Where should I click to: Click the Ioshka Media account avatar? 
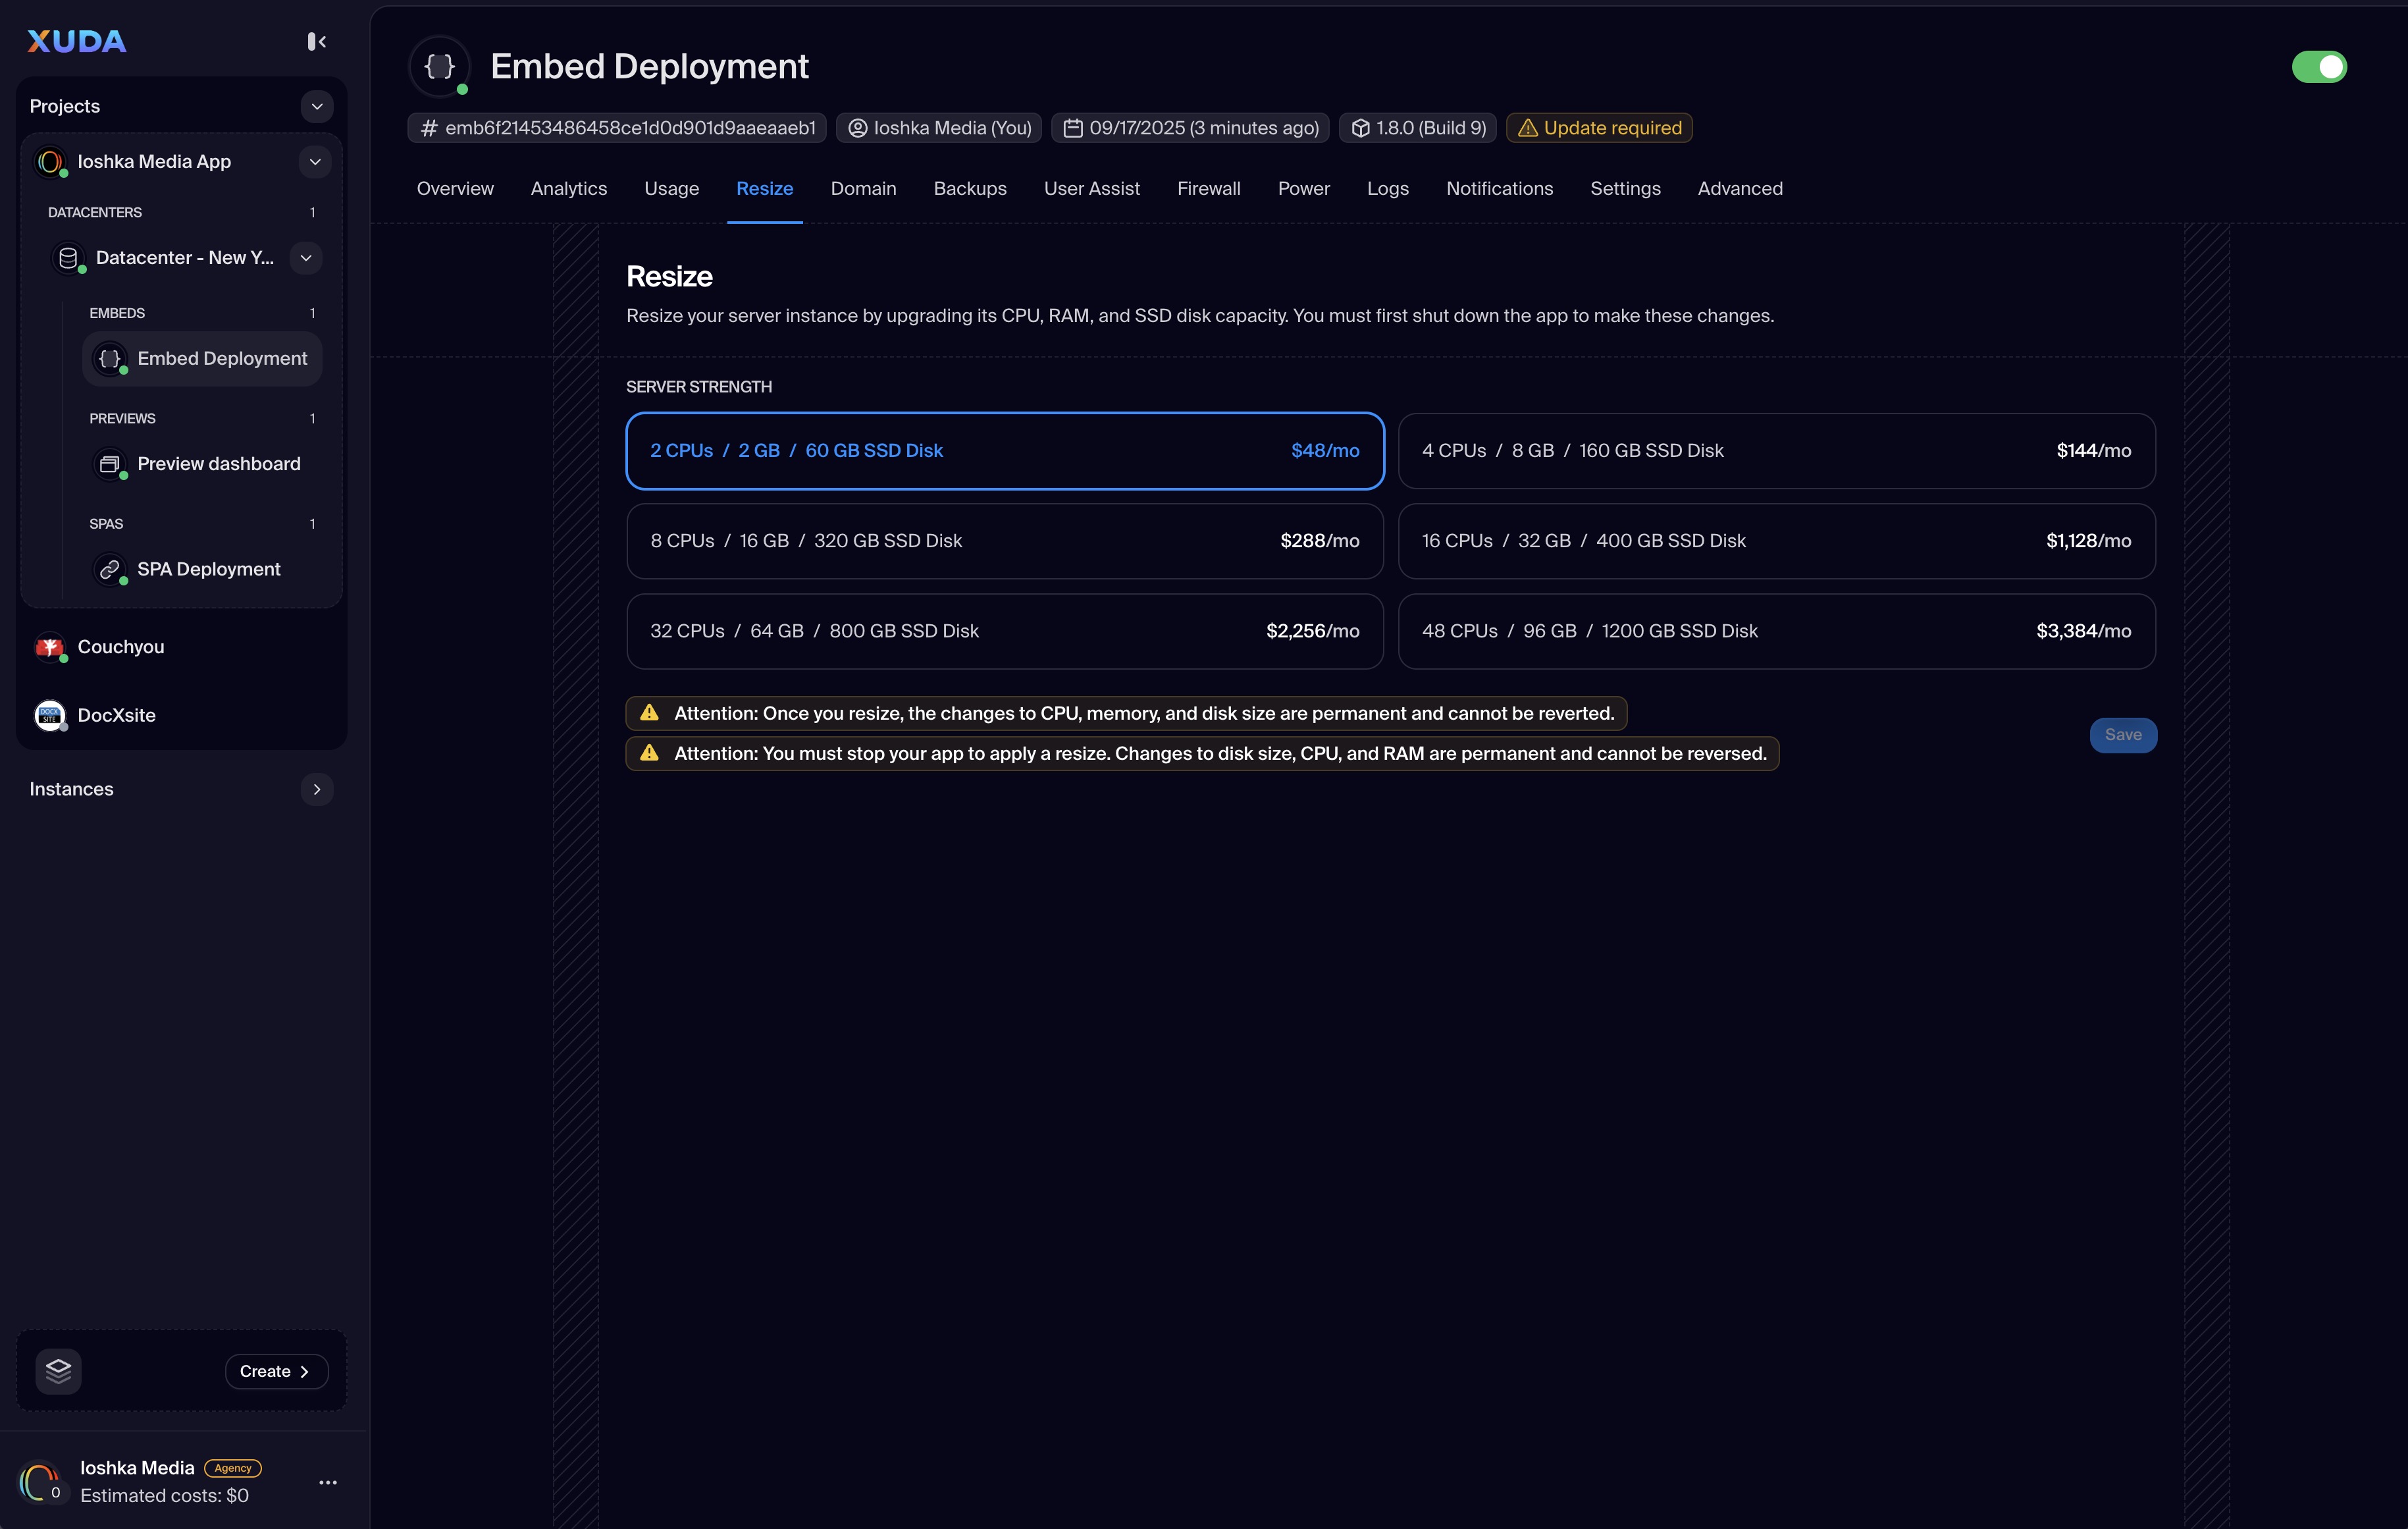[x=40, y=1482]
